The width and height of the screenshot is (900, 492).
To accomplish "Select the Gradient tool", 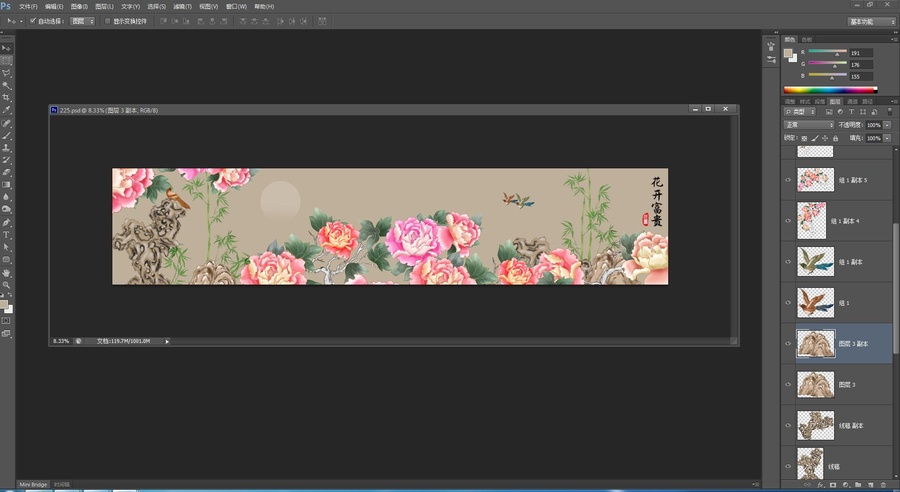I will point(6,185).
